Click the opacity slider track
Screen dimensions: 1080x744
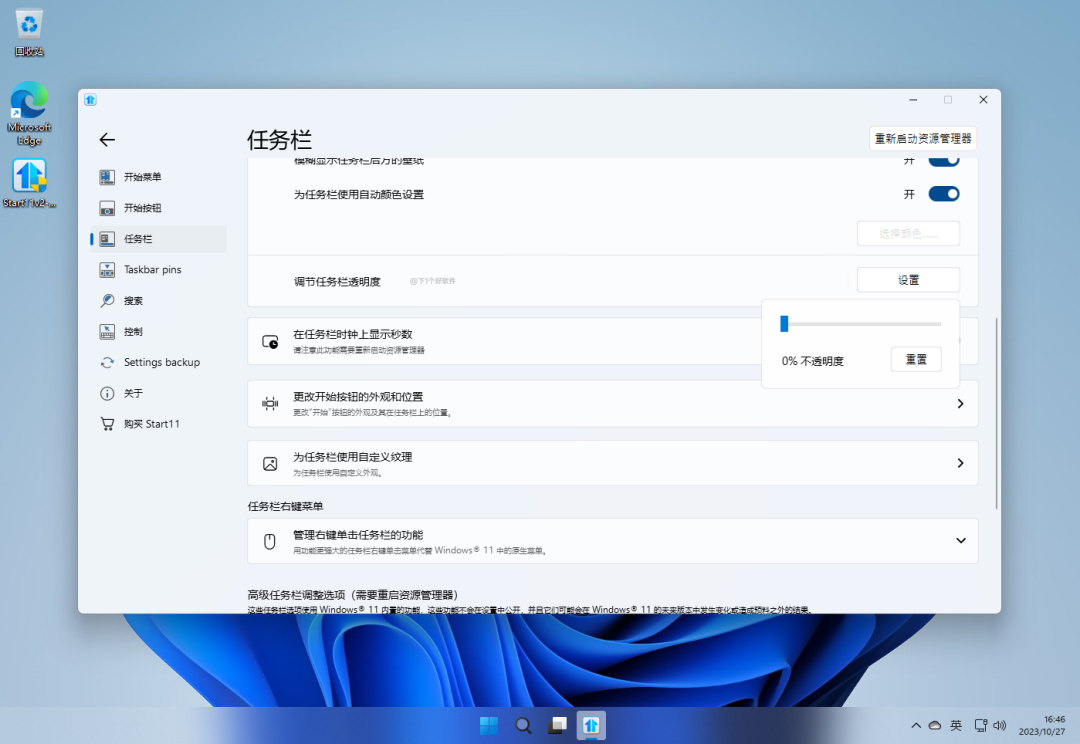[x=861, y=324]
